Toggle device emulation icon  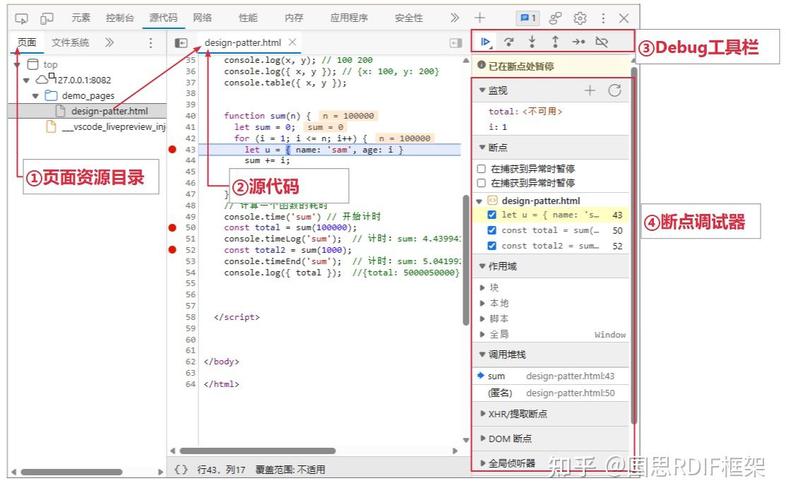pos(47,19)
